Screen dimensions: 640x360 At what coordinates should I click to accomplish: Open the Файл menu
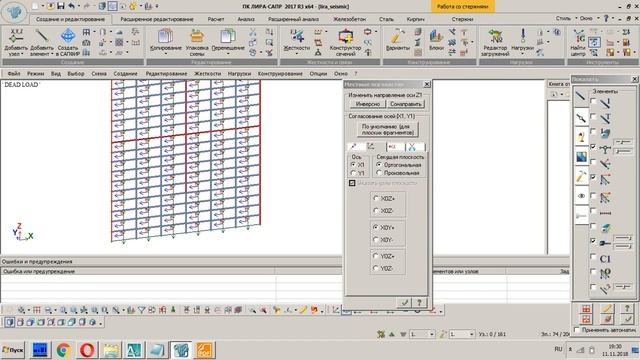tap(13, 73)
